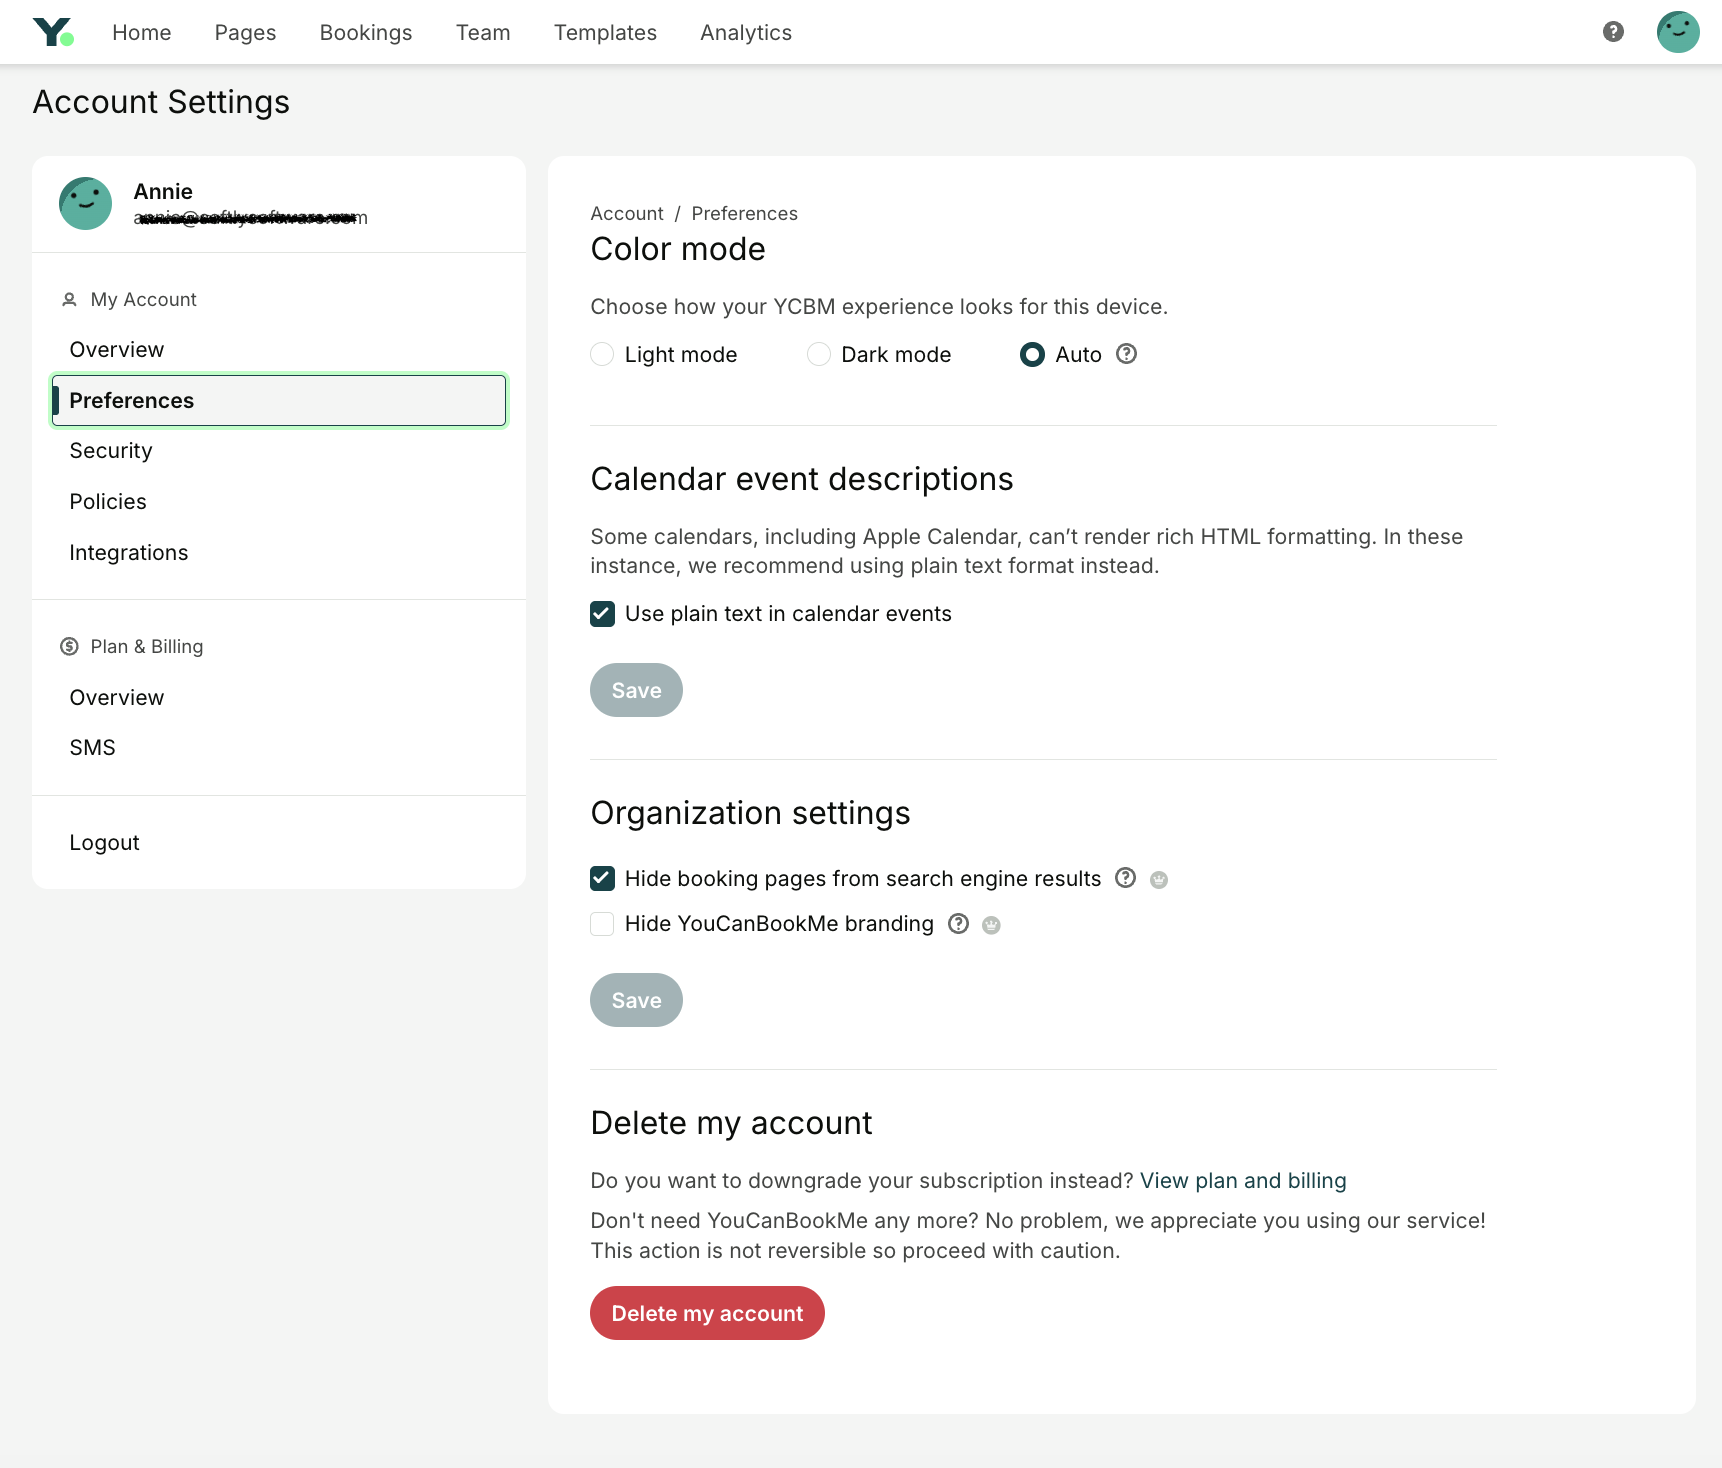1722x1468 pixels.
Task: Follow the View plan and billing link
Action: (x=1243, y=1181)
